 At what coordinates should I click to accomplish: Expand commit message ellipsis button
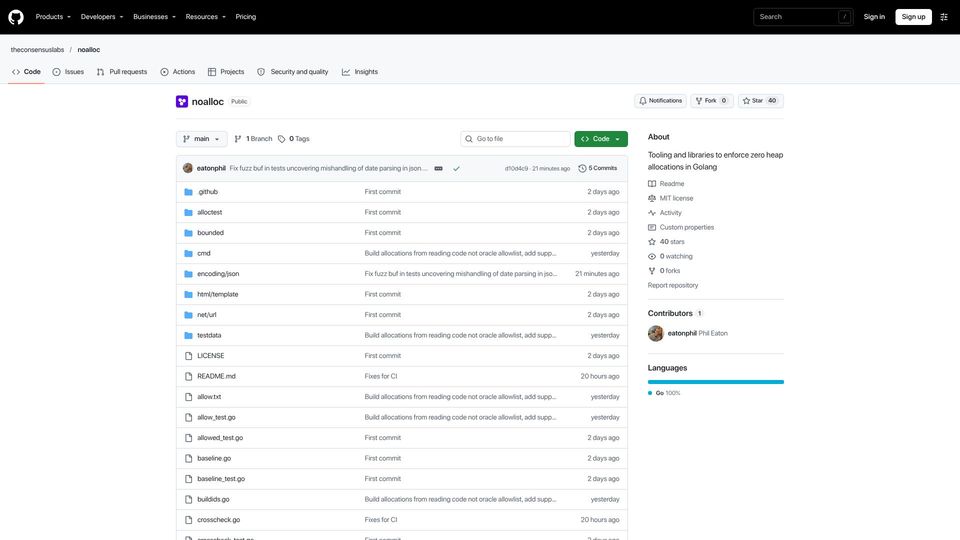(x=438, y=168)
